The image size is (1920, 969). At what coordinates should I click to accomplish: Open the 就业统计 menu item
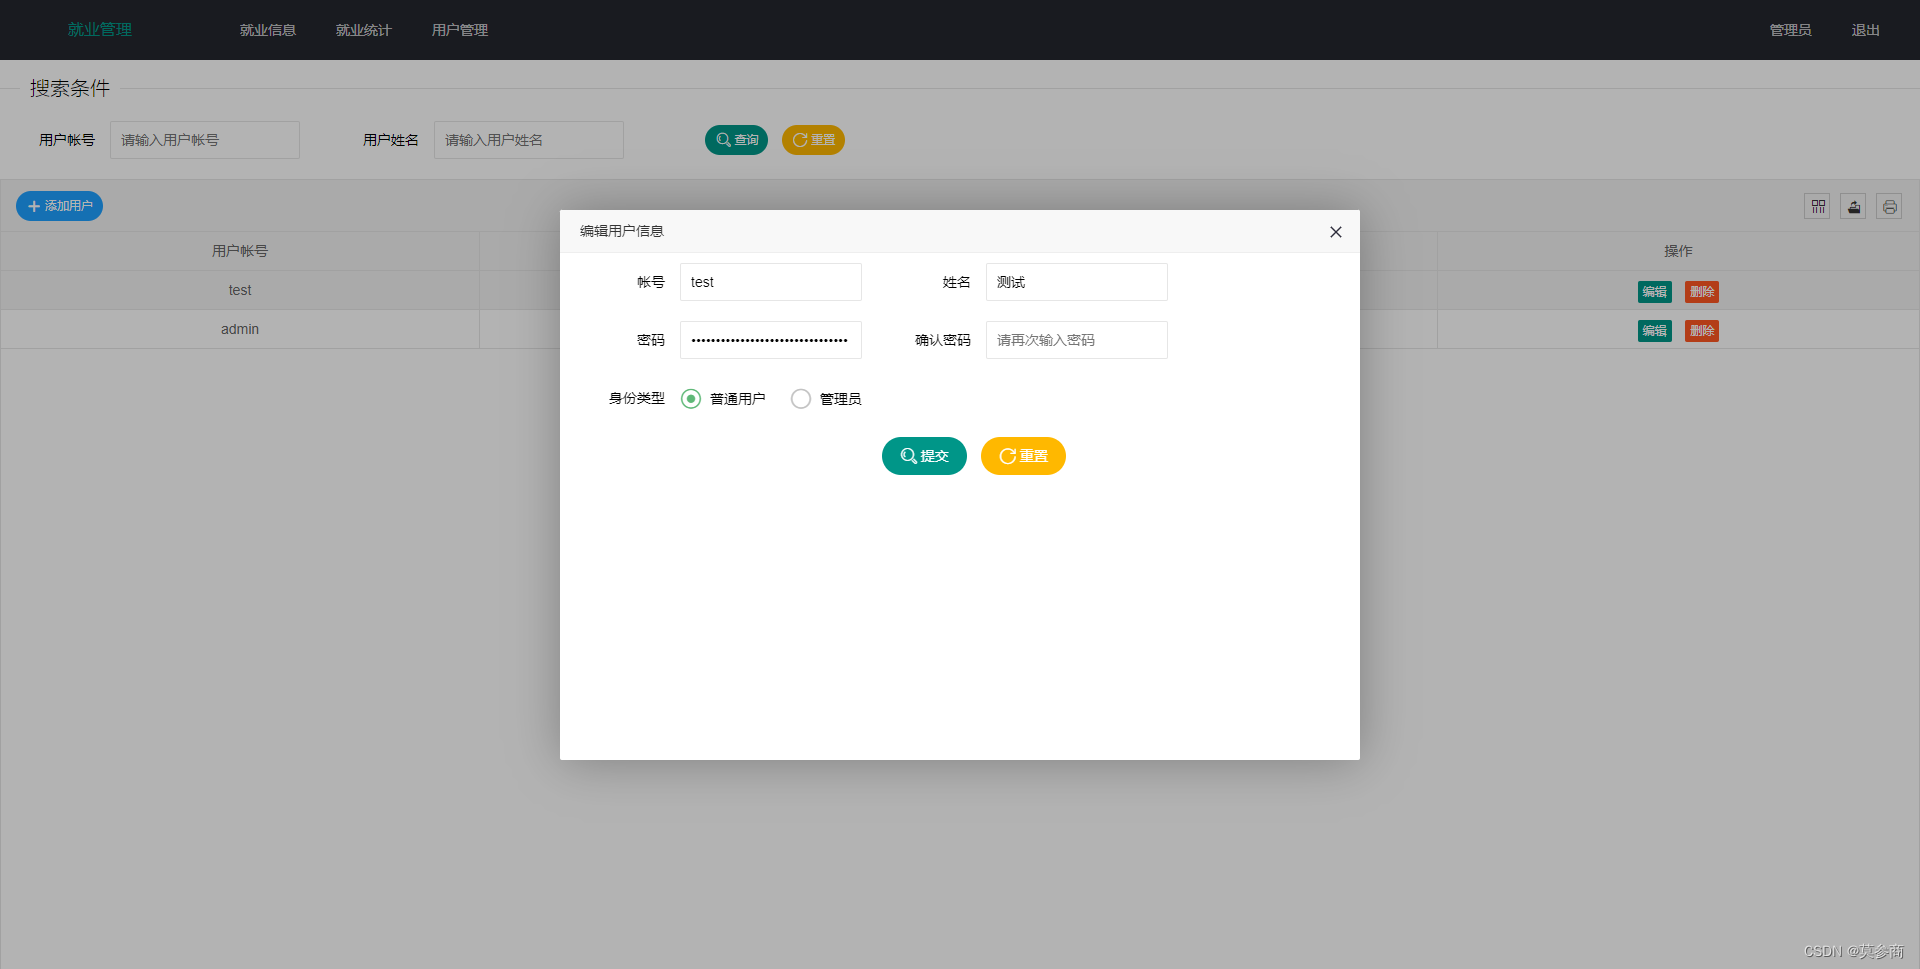tap(364, 30)
